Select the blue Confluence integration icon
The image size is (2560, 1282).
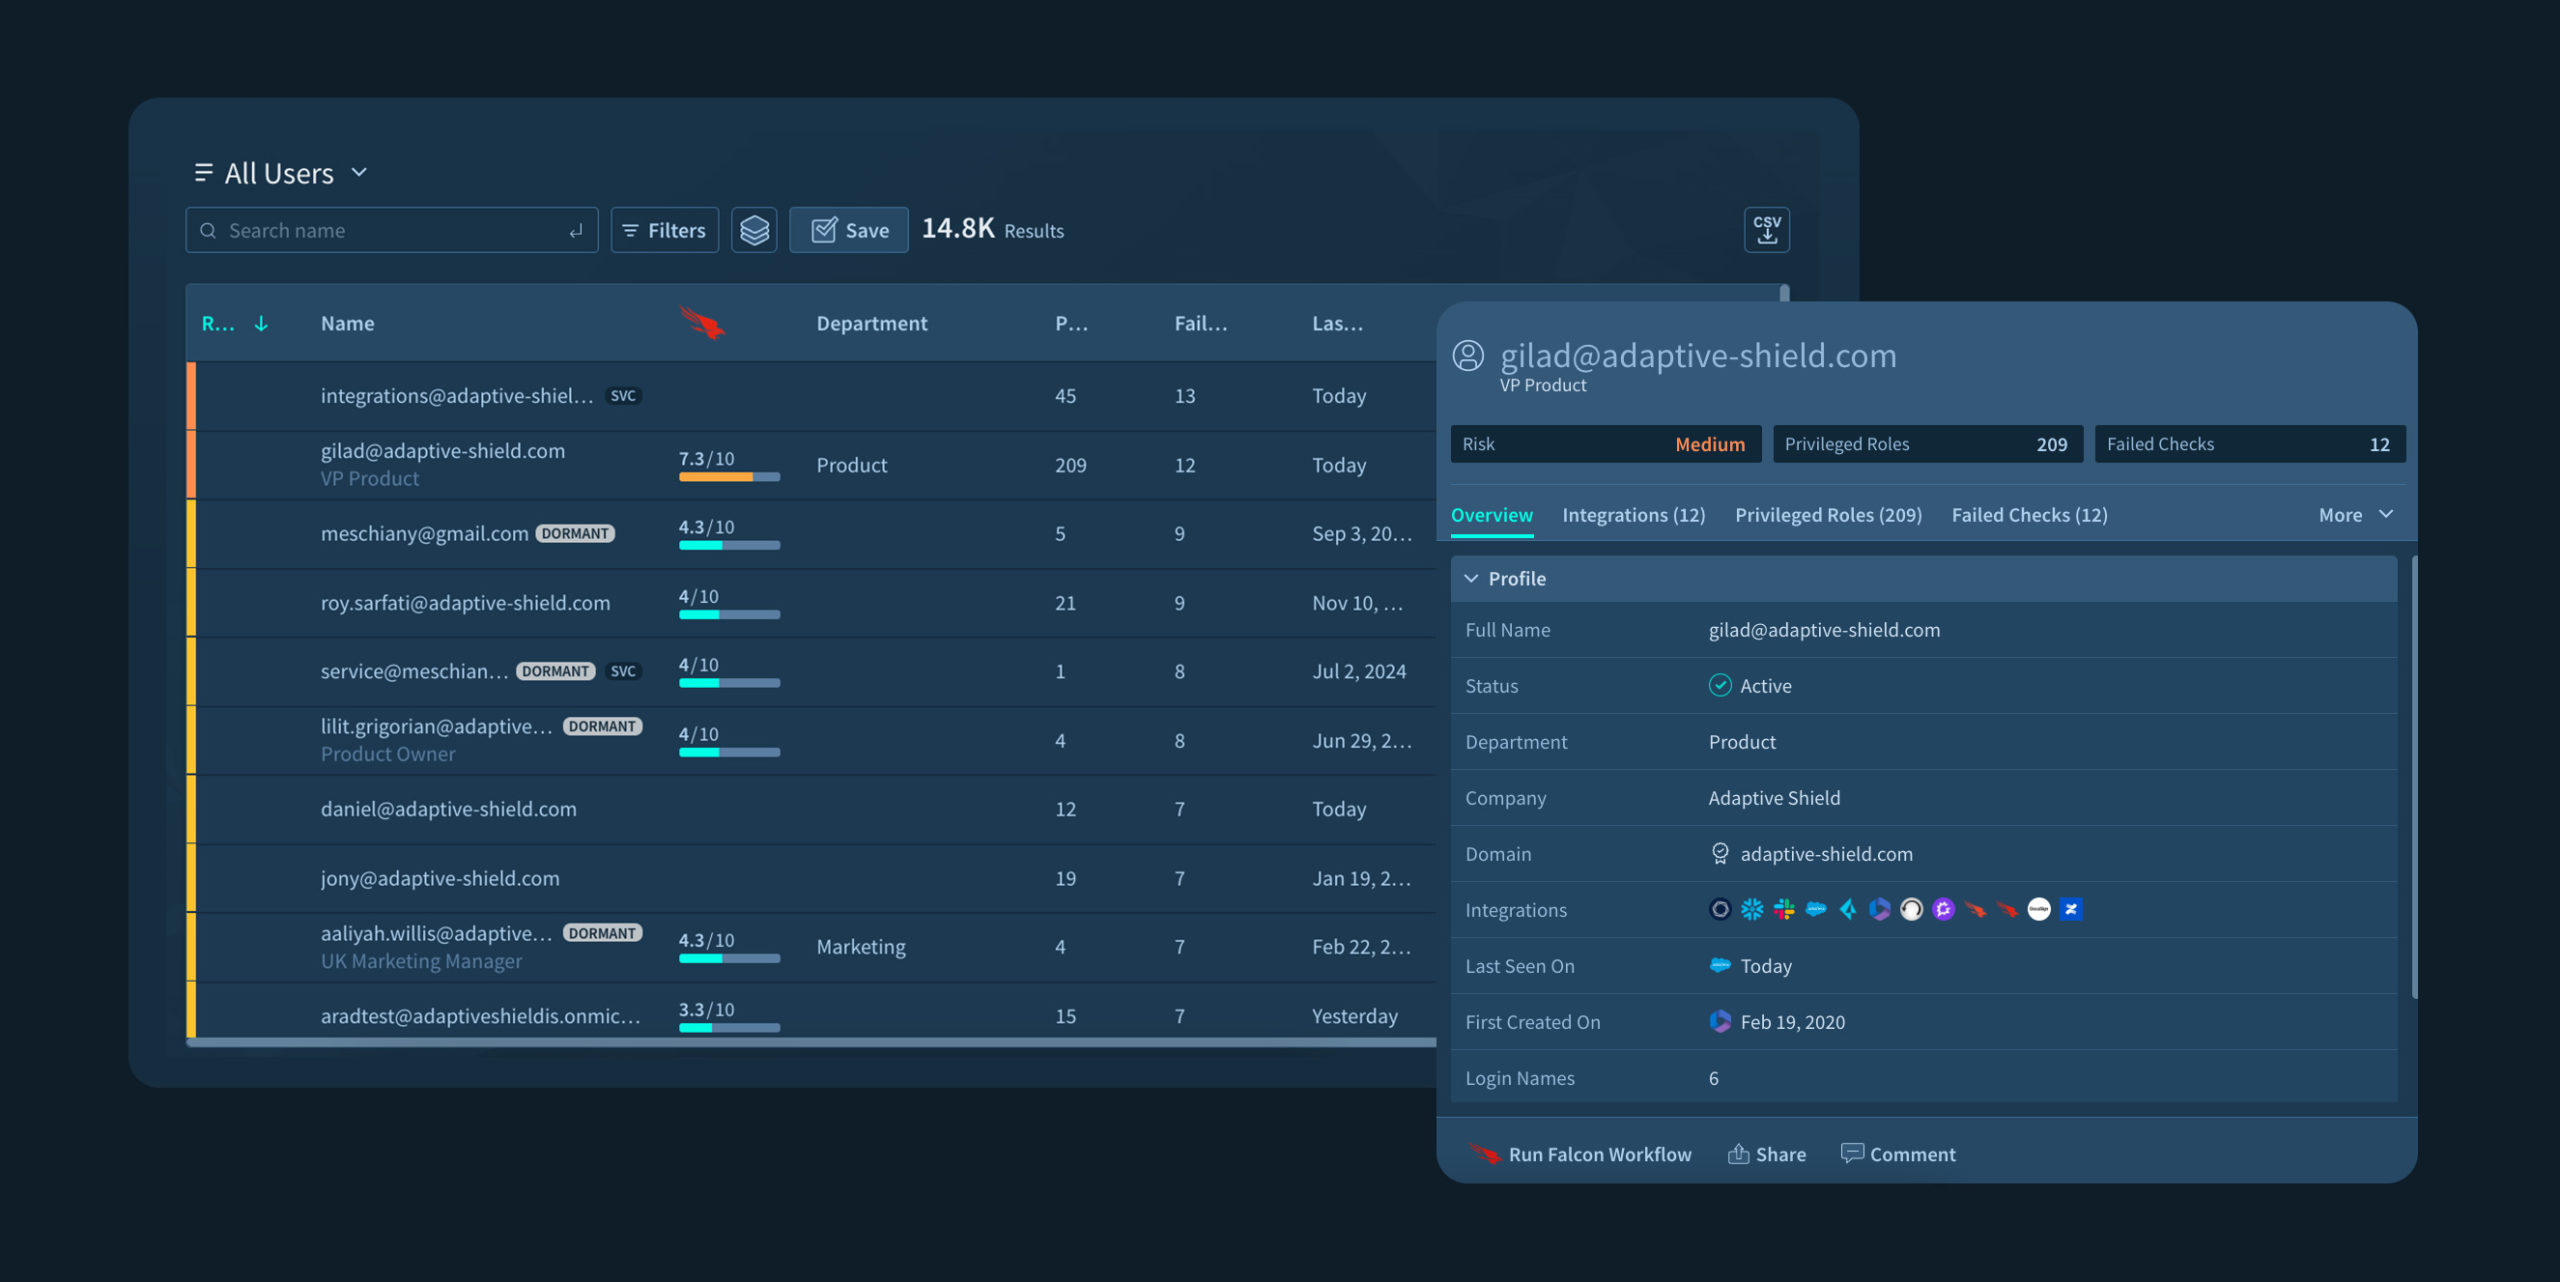point(2071,909)
